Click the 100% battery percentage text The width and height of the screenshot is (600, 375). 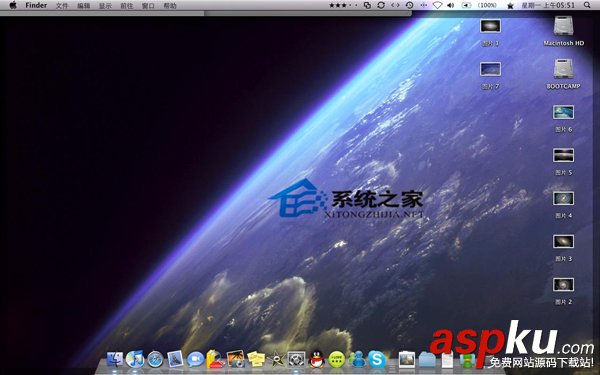(488, 5)
